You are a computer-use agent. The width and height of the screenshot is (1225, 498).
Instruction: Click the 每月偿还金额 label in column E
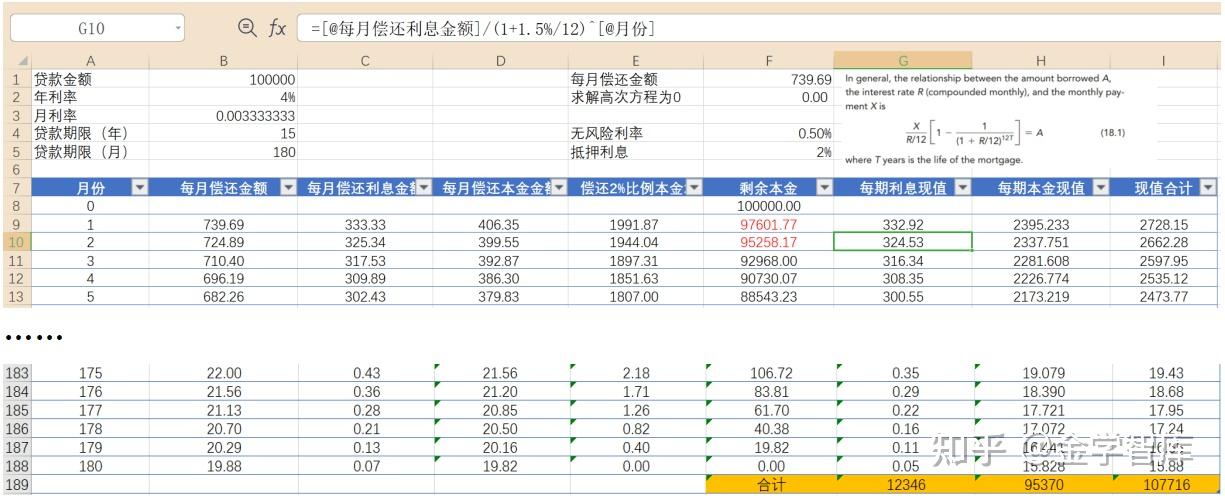point(635,79)
